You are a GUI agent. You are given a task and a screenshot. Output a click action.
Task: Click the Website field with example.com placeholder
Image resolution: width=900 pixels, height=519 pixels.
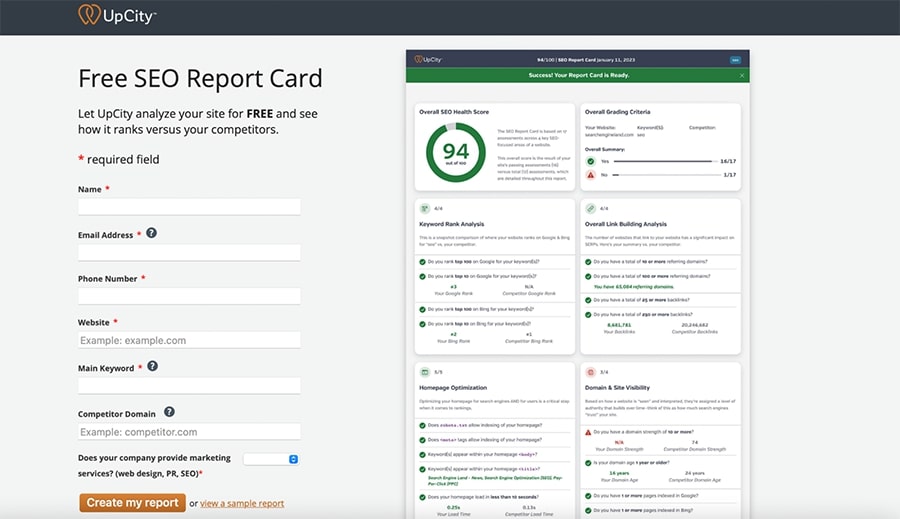coord(189,340)
